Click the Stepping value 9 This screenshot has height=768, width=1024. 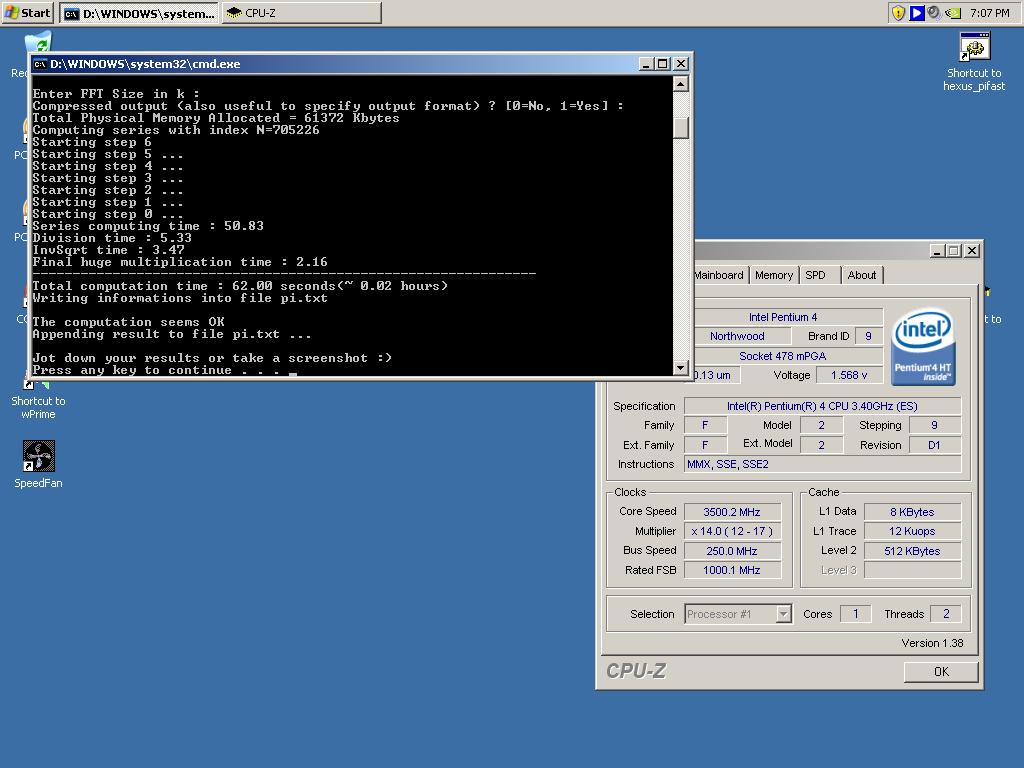pyautogui.click(x=934, y=425)
